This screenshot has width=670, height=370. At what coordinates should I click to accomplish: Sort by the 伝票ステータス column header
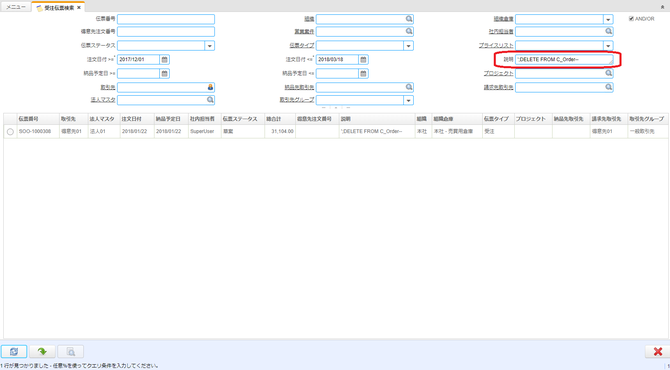(x=242, y=119)
